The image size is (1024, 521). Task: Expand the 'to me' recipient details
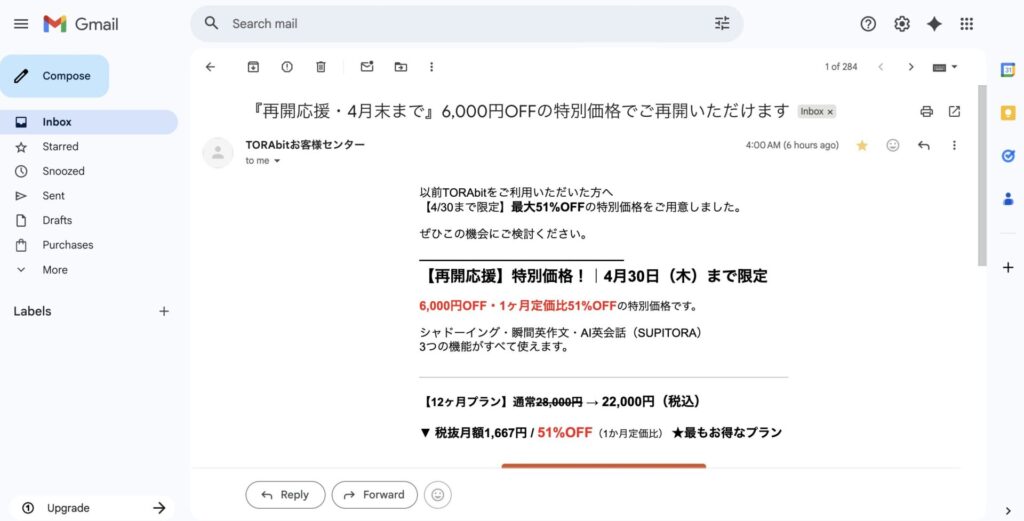coord(277,161)
